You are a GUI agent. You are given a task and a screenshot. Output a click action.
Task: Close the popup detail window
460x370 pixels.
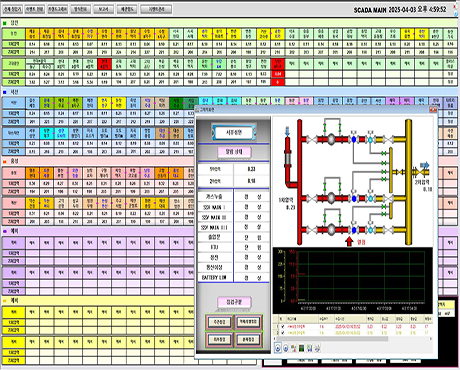click(433, 110)
